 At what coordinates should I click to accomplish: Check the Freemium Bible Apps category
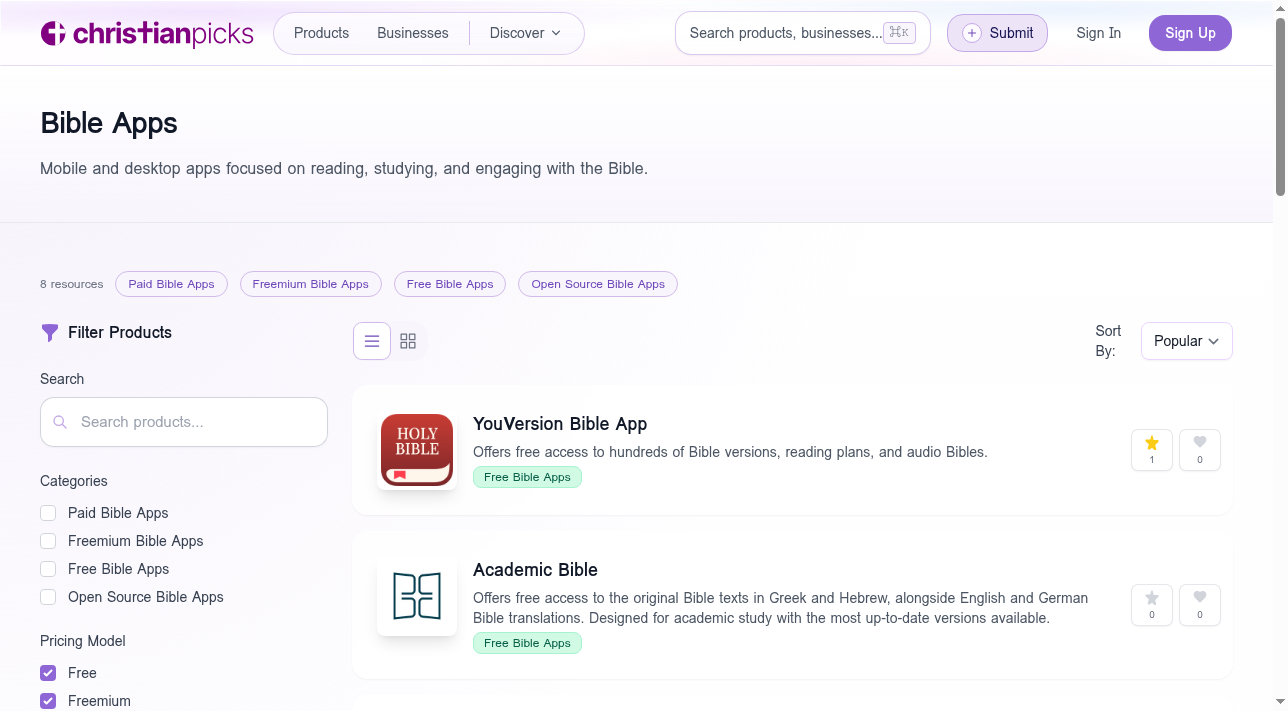48,541
